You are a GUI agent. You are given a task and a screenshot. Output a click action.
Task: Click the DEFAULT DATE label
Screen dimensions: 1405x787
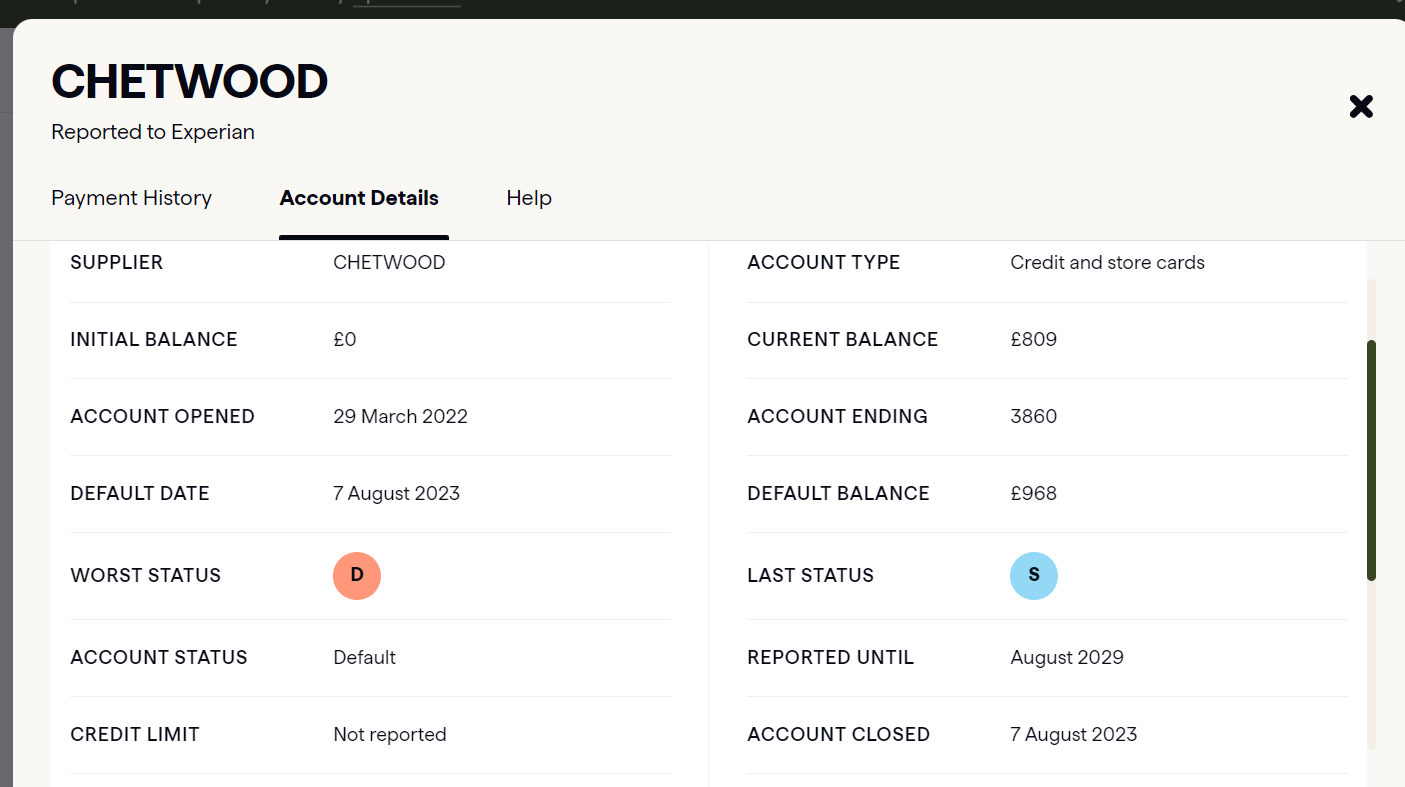[140, 494]
